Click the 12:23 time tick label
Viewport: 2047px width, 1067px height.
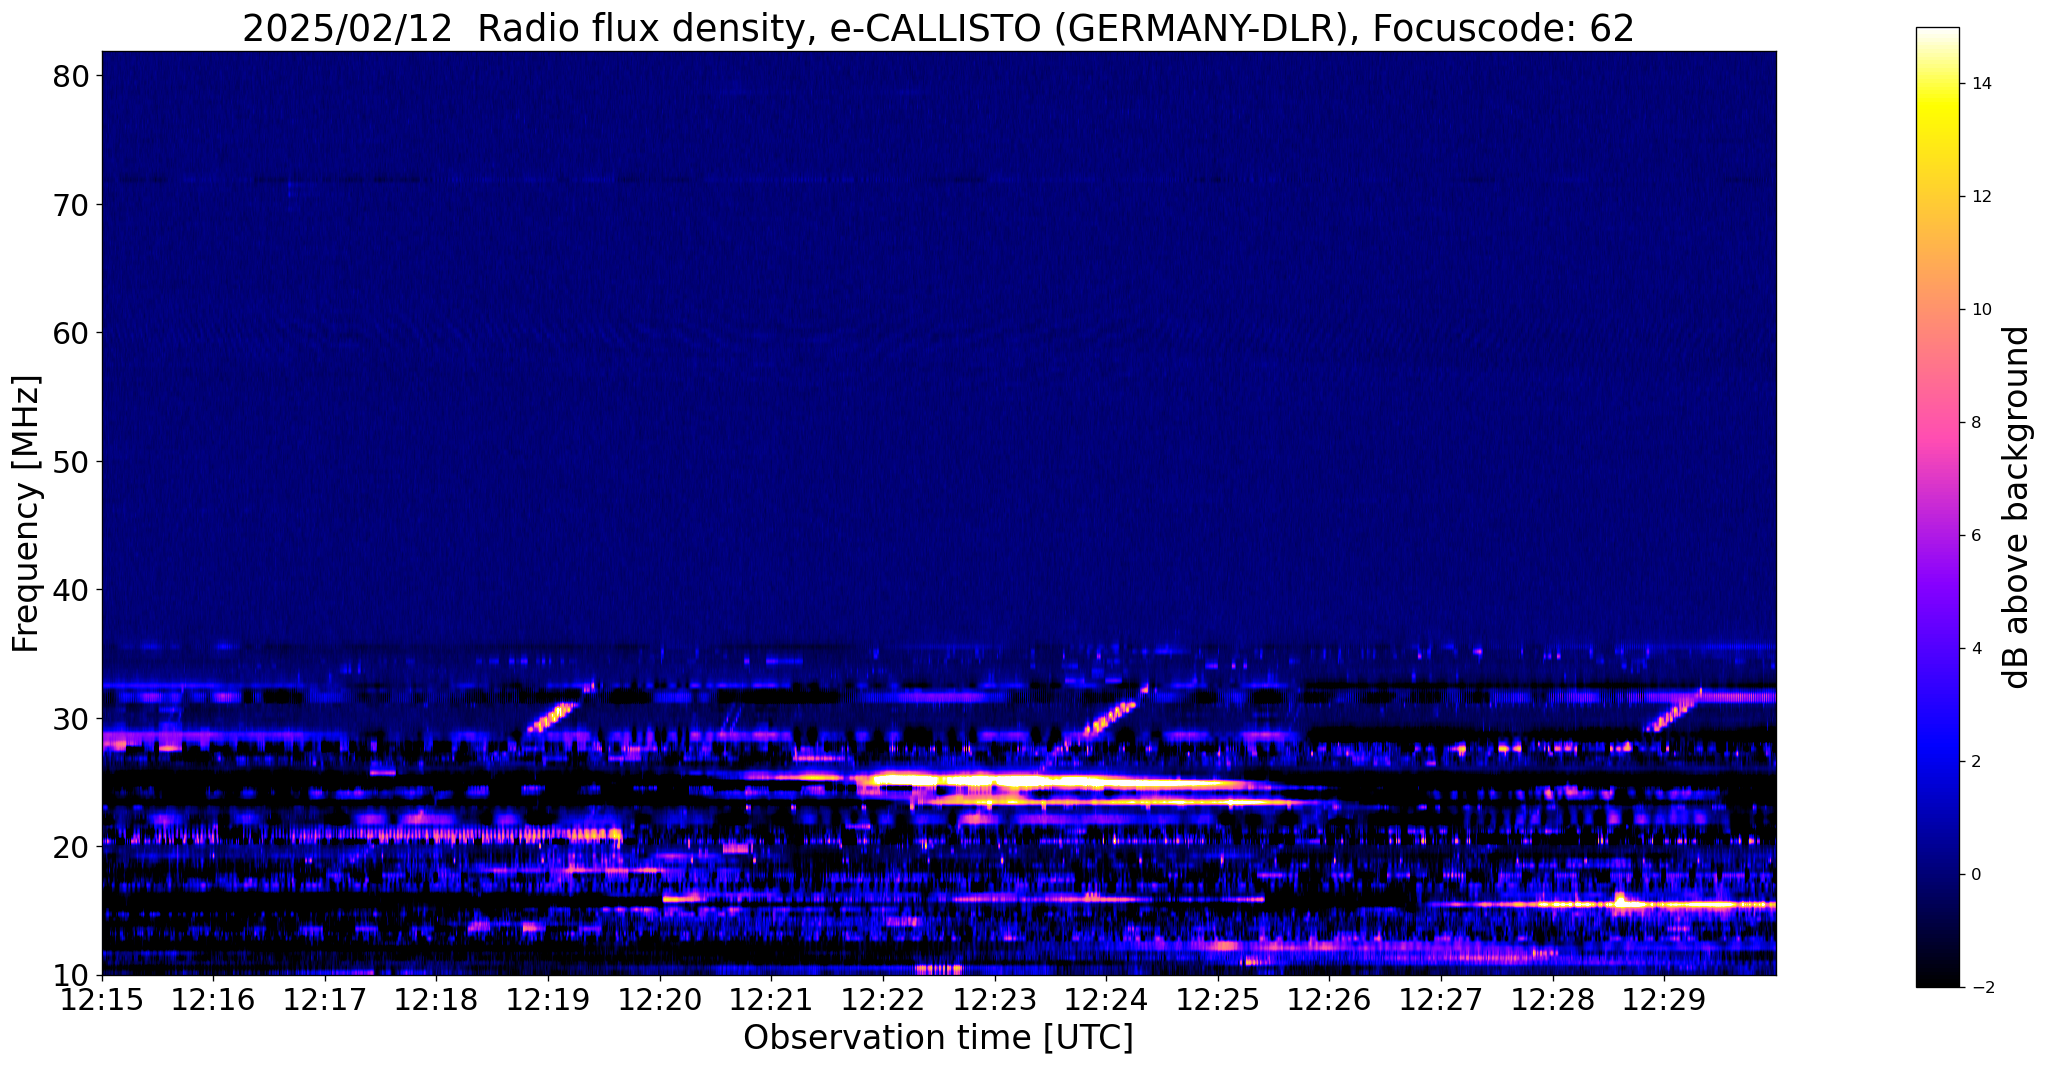click(x=995, y=1000)
